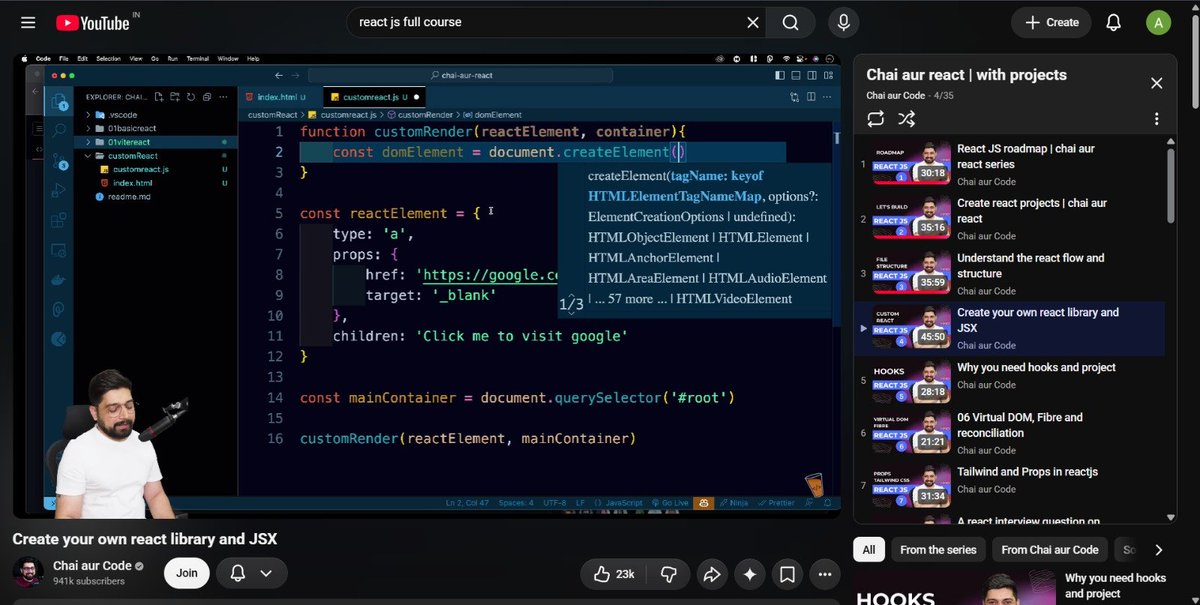Open the Tailwind and Props in reactjs thumbnail
Image resolution: width=1200 pixels, height=605 pixels.
click(911, 484)
